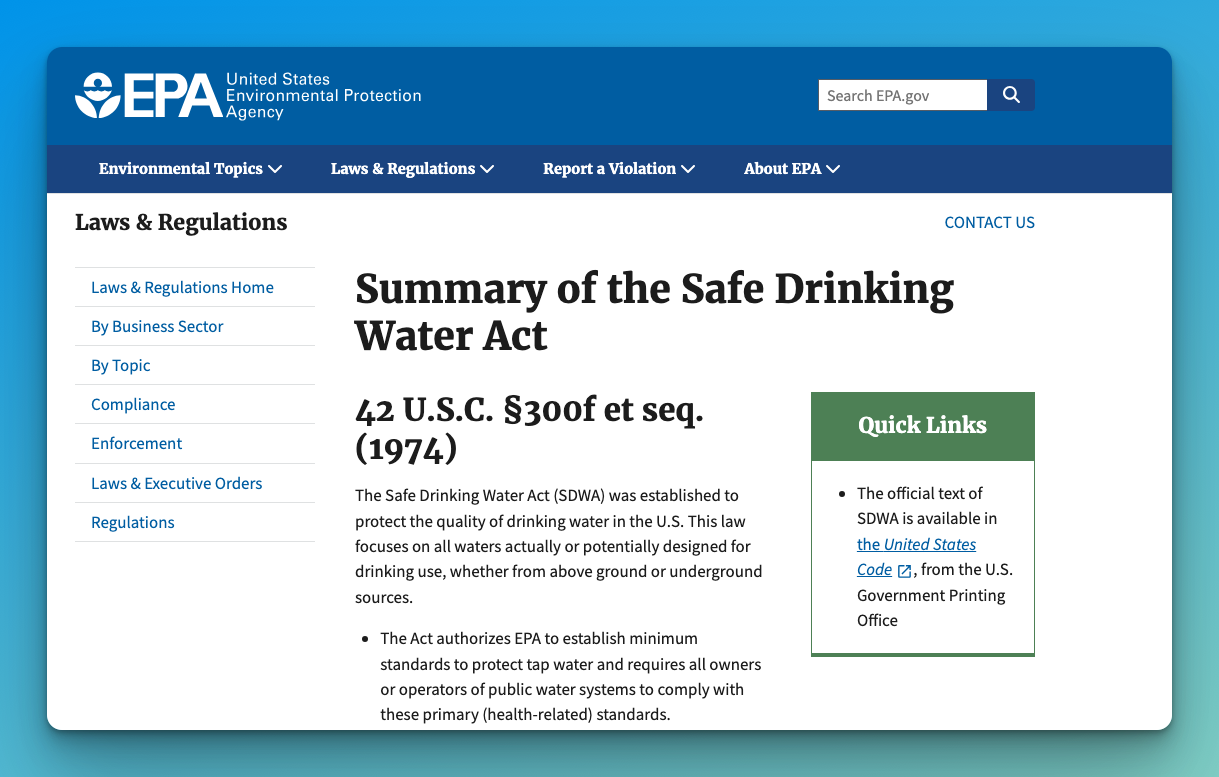This screenshot has width=1219, height=777.
Task: Click the Laws & Regulations section heading
Action: pyautogui.click(x=181, y=222)
